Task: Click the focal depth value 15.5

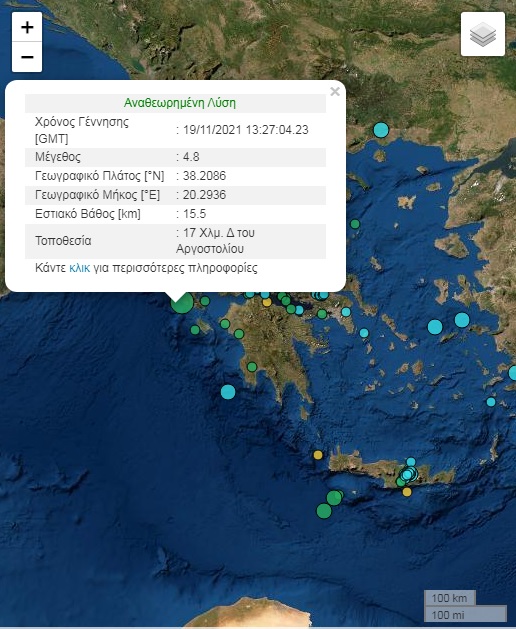Action: coord(194,213)
